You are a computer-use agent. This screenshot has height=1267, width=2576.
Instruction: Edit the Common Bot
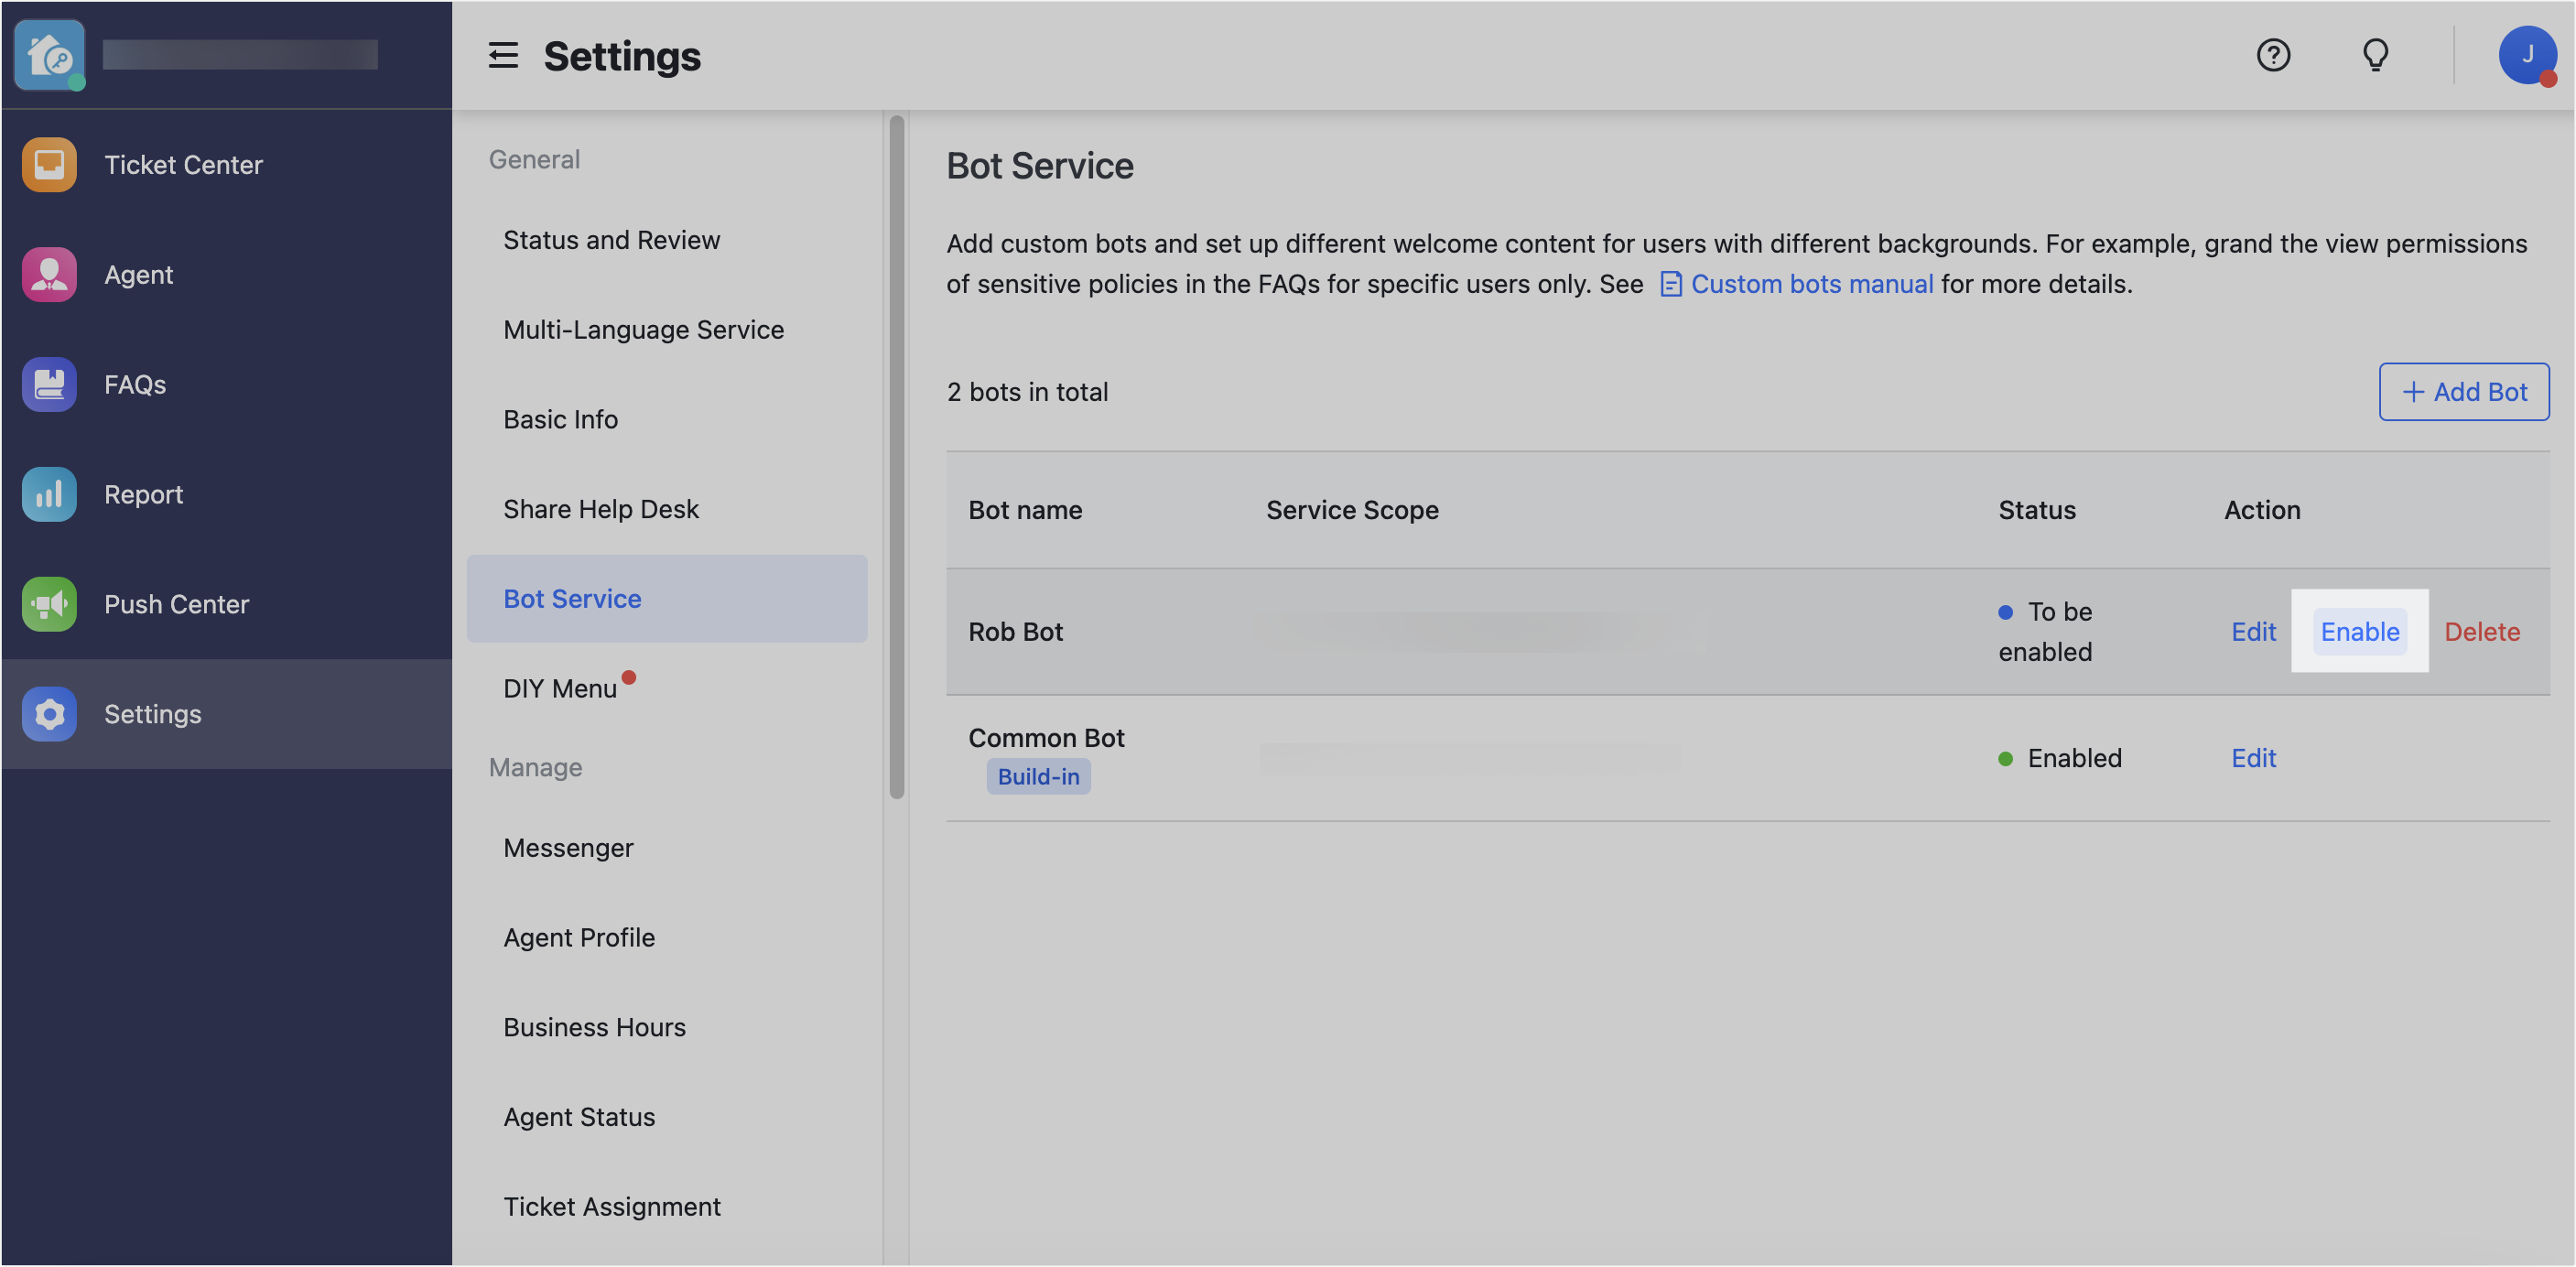[2253, 757]
